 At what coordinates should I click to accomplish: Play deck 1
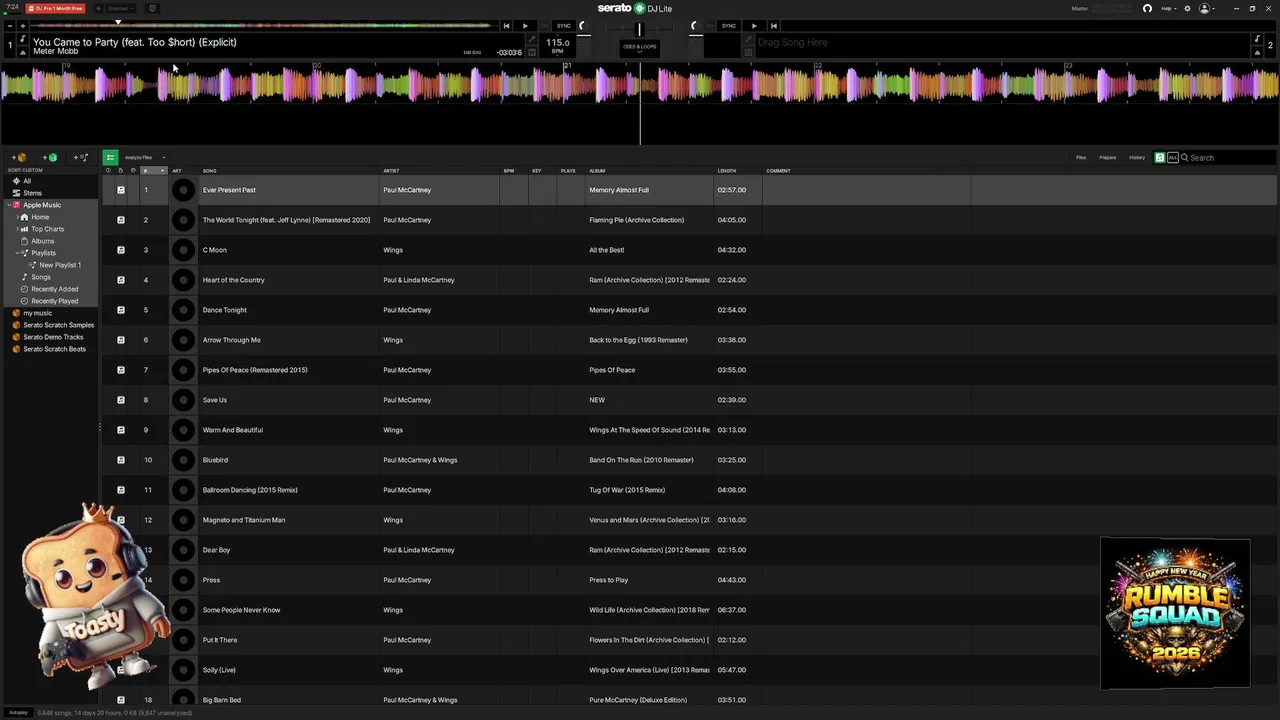tap(525, 26)
